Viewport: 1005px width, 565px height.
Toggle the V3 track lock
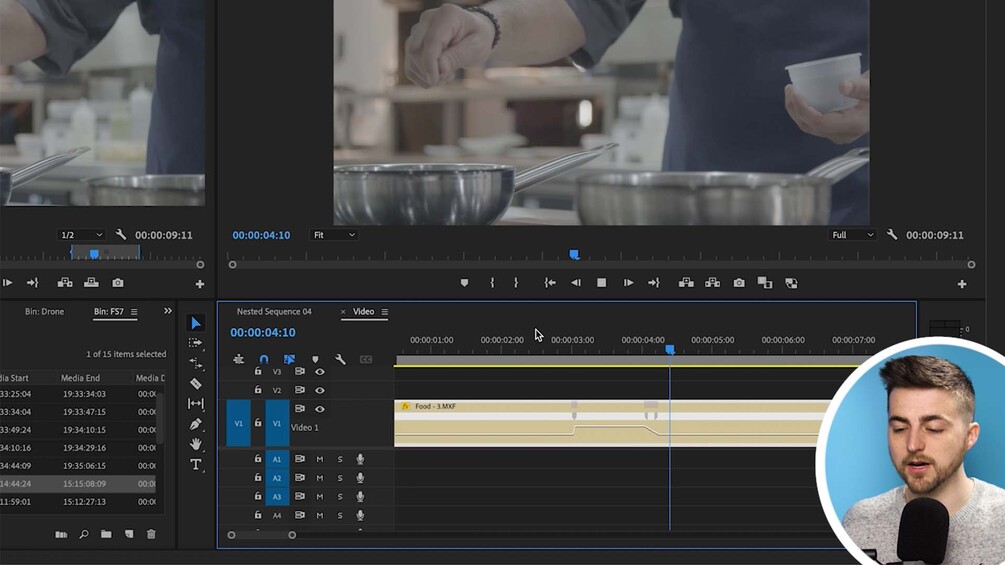tap(258, 371)
